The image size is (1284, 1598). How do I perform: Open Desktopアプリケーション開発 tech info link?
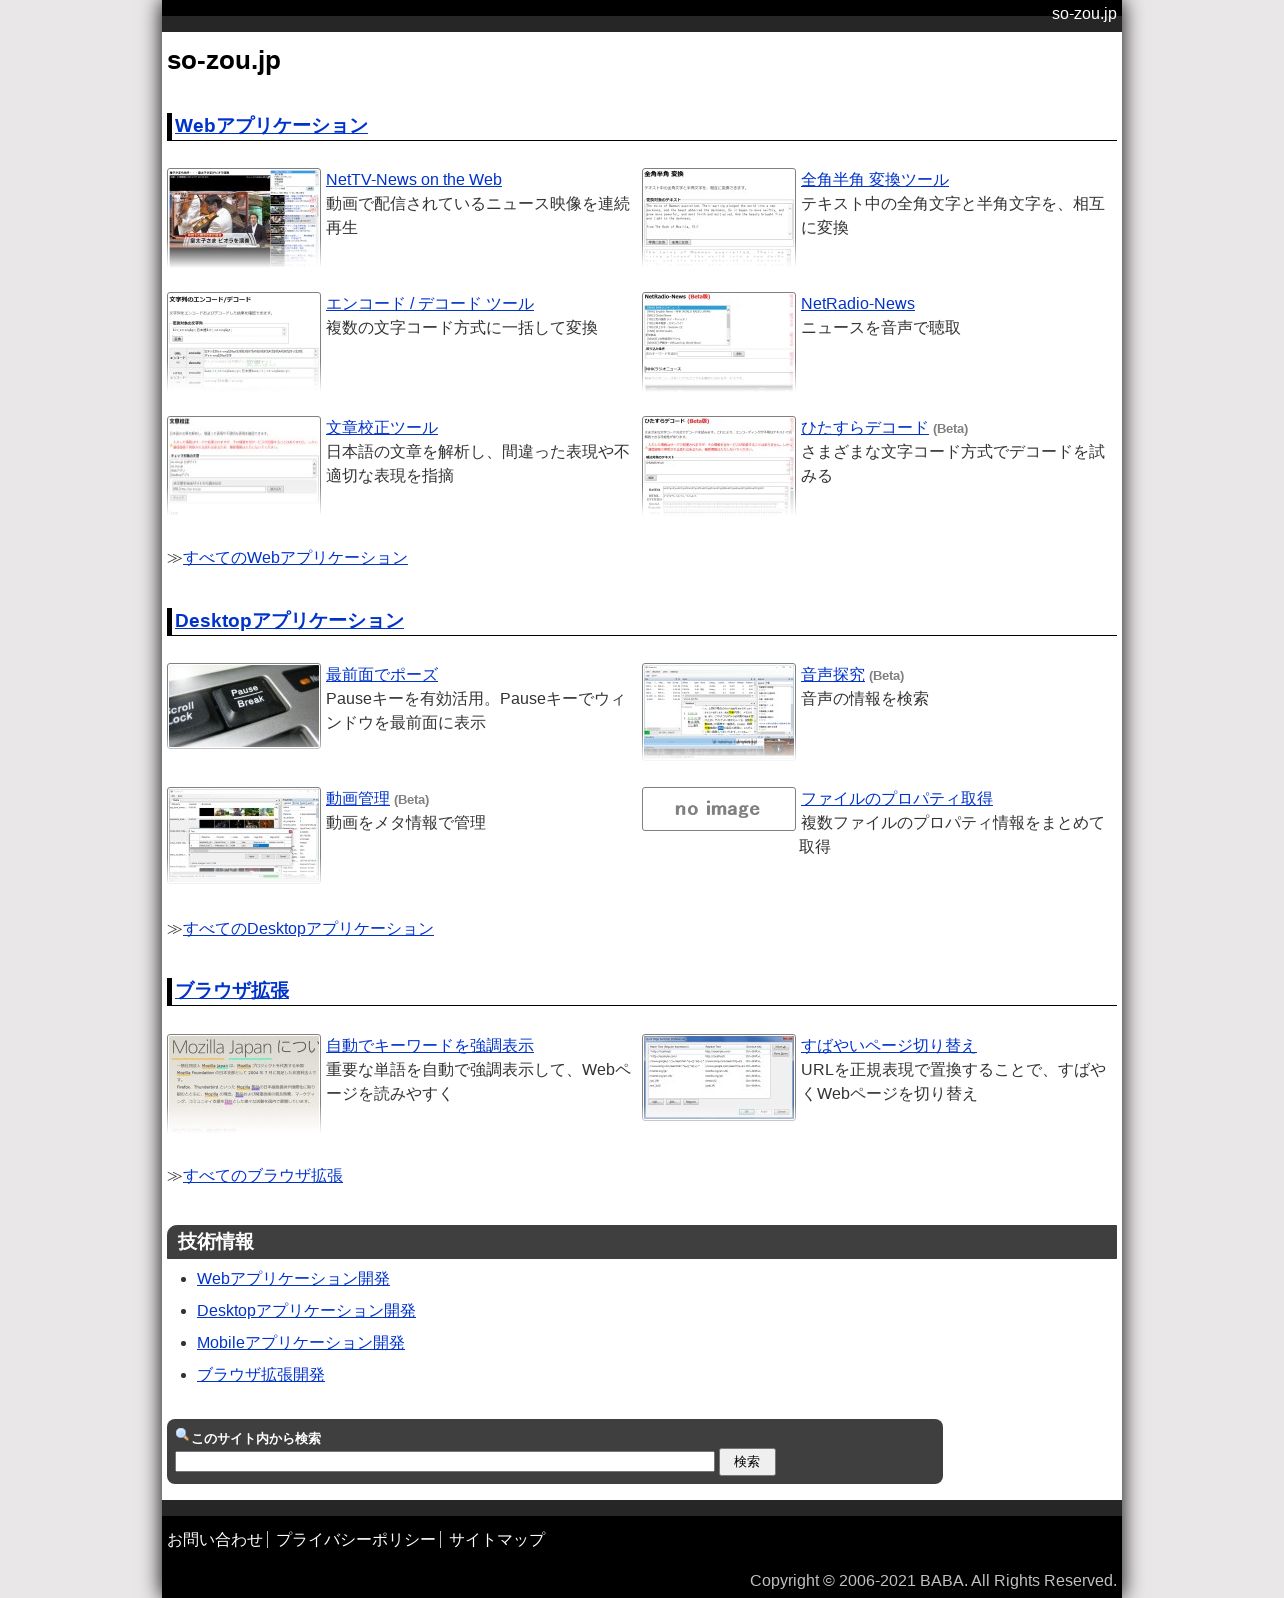306,1311
